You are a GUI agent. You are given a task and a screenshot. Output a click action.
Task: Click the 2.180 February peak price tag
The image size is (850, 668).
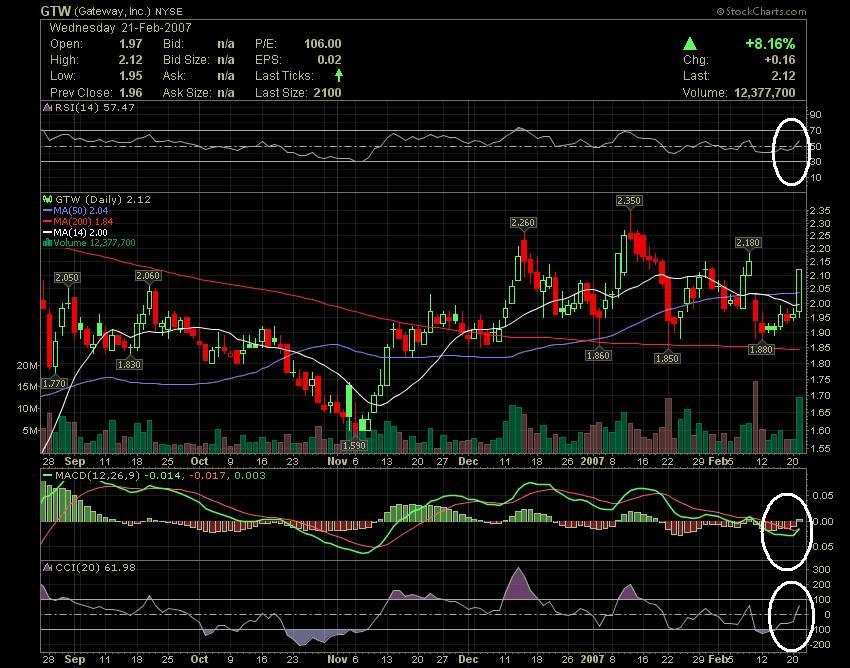[x=748, y=242]
